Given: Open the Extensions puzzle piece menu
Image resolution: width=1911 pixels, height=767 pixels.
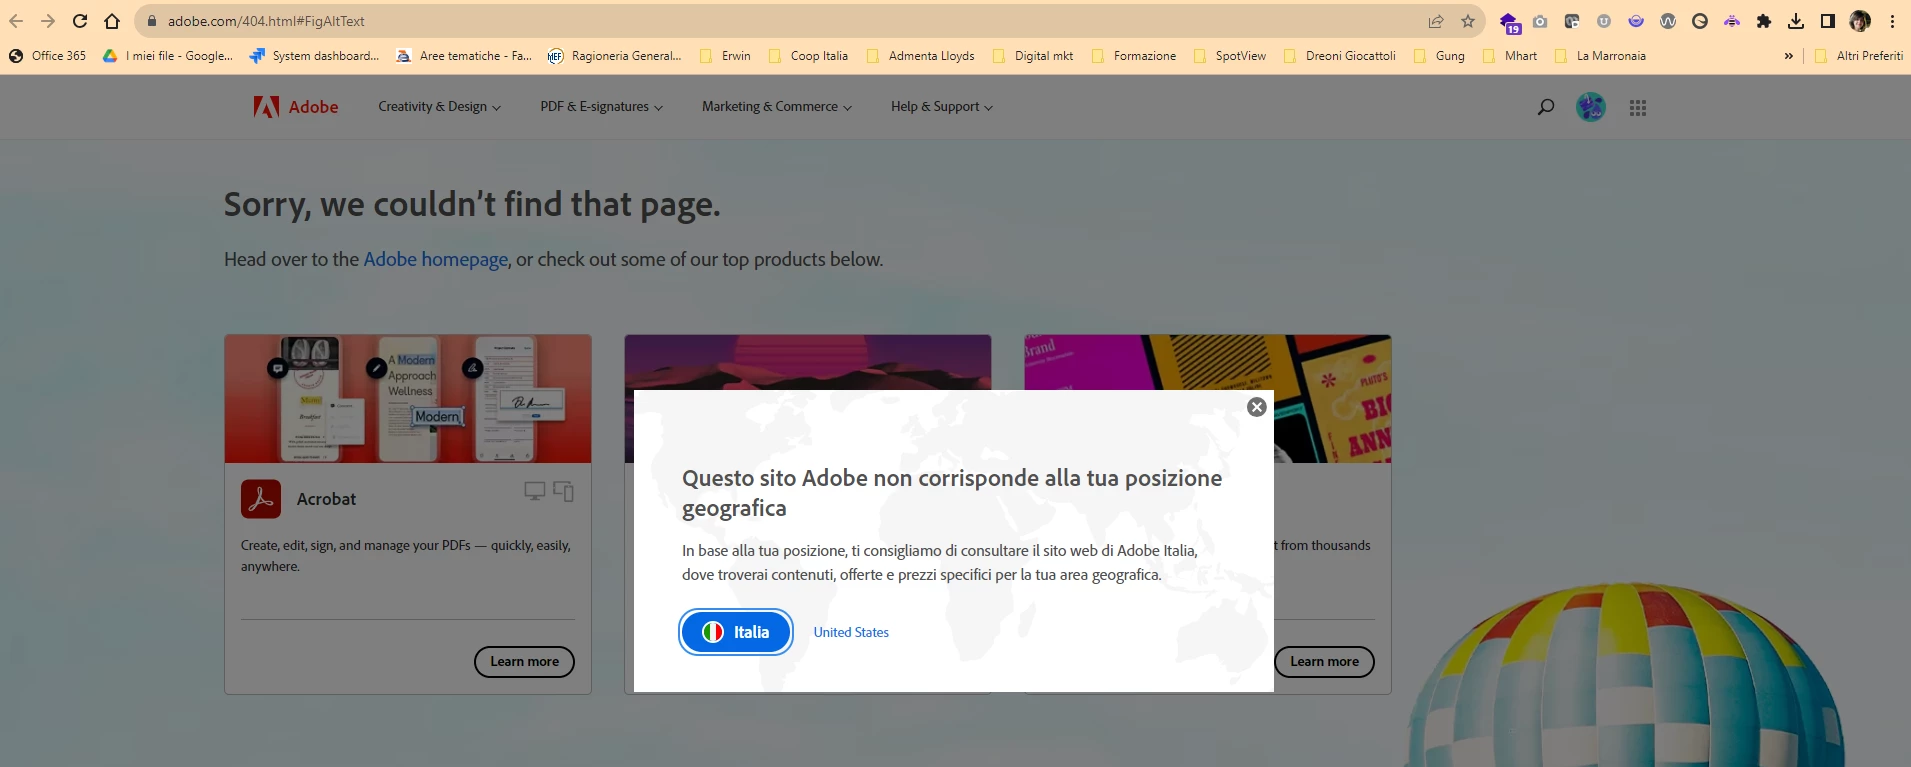Looking at the screenshot, I should (1764, 21).
